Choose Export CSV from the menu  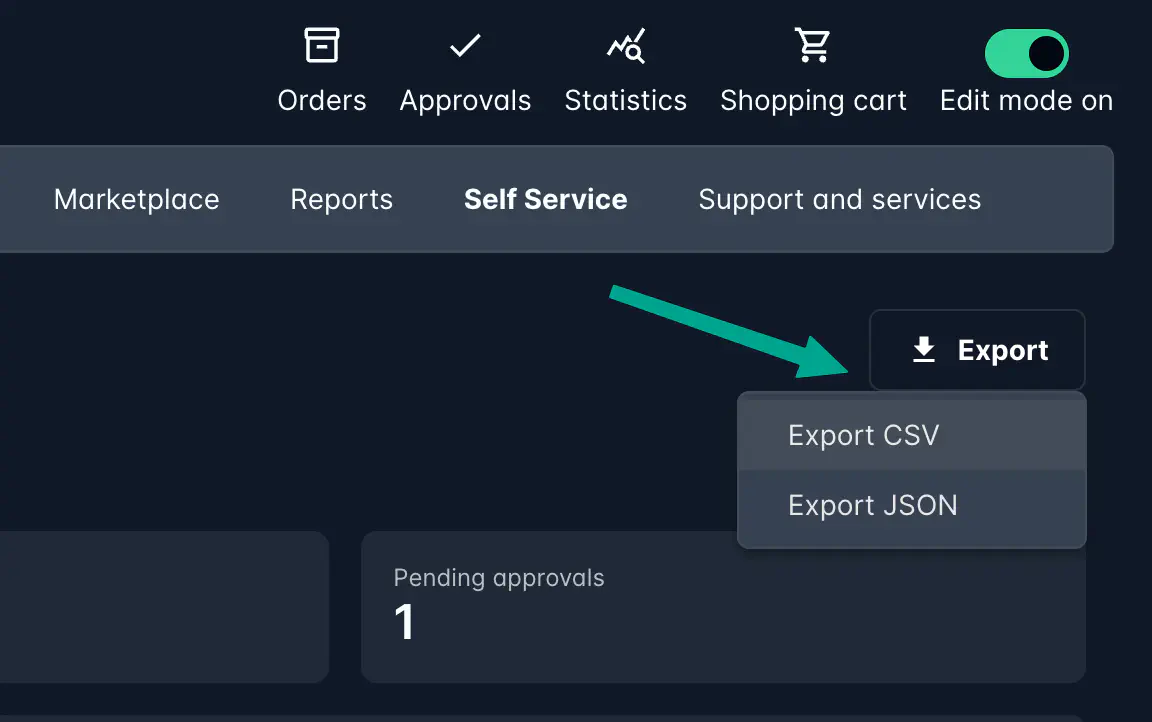[864, 436]
